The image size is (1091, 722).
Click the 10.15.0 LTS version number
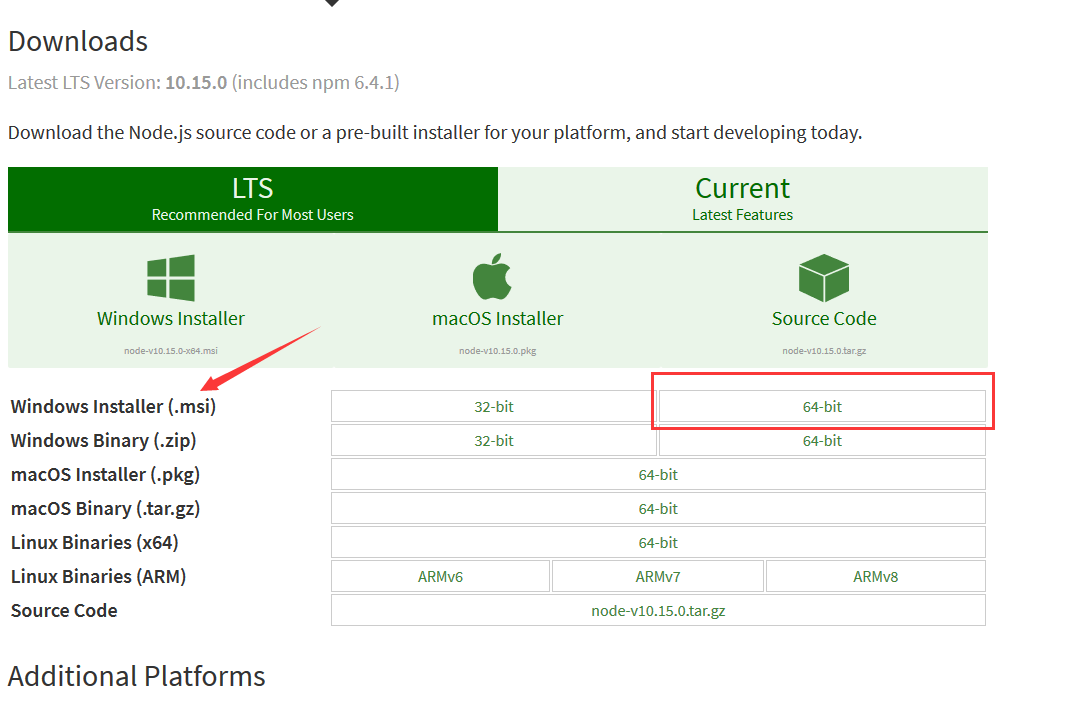[196, 83]
